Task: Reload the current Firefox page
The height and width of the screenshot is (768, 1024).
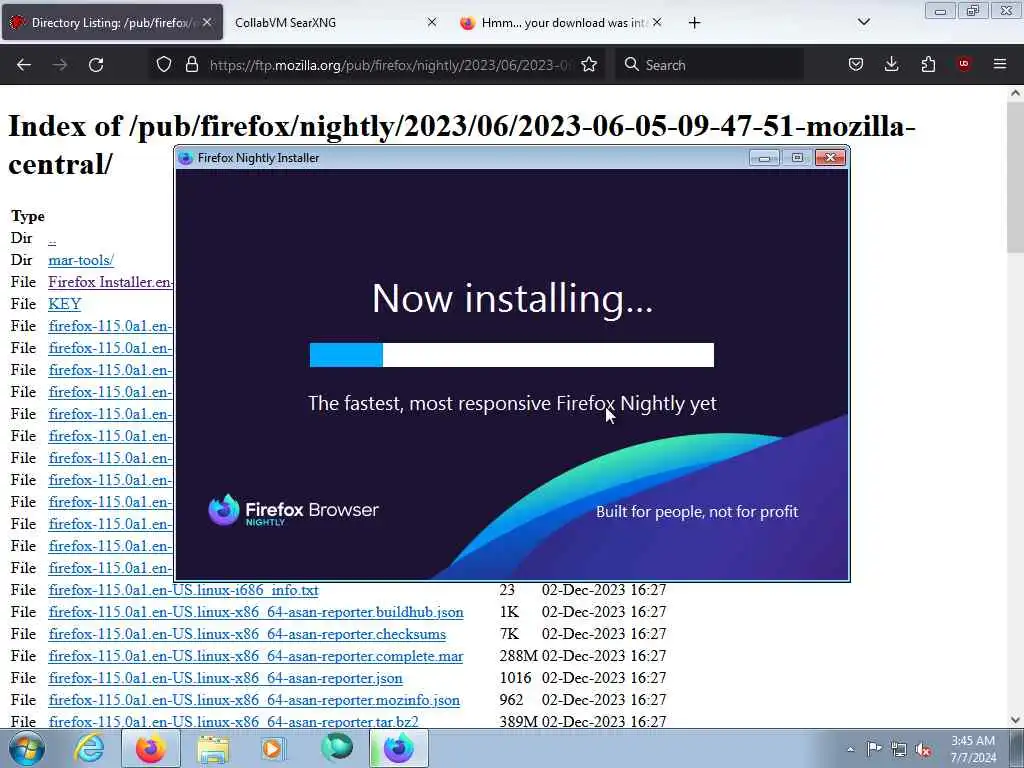Action: 96,65
